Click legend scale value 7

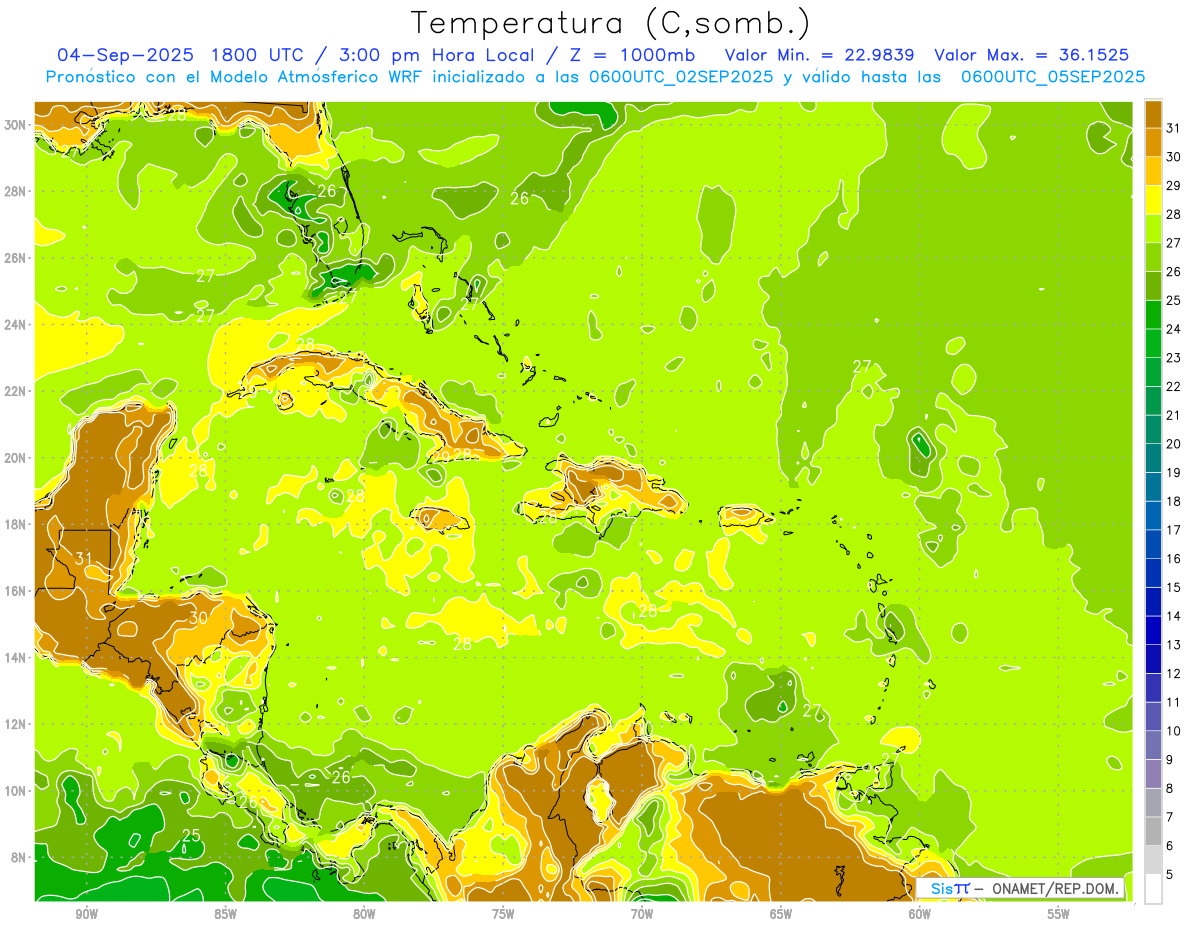point(1170,817)
